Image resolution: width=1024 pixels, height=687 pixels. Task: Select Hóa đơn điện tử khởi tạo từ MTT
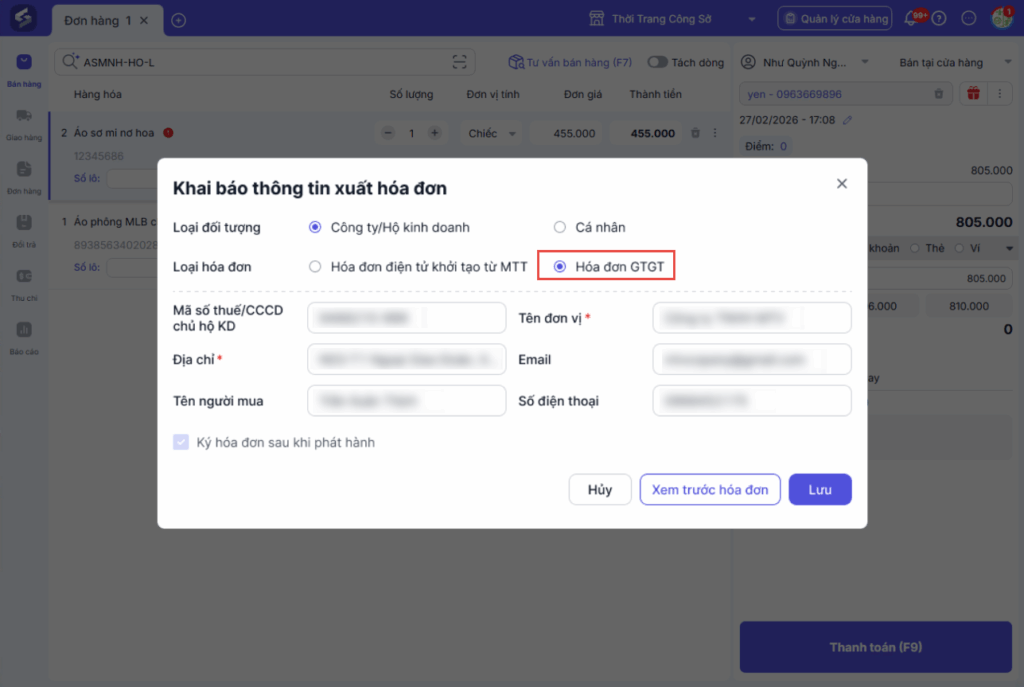click(x=315, y=267)
